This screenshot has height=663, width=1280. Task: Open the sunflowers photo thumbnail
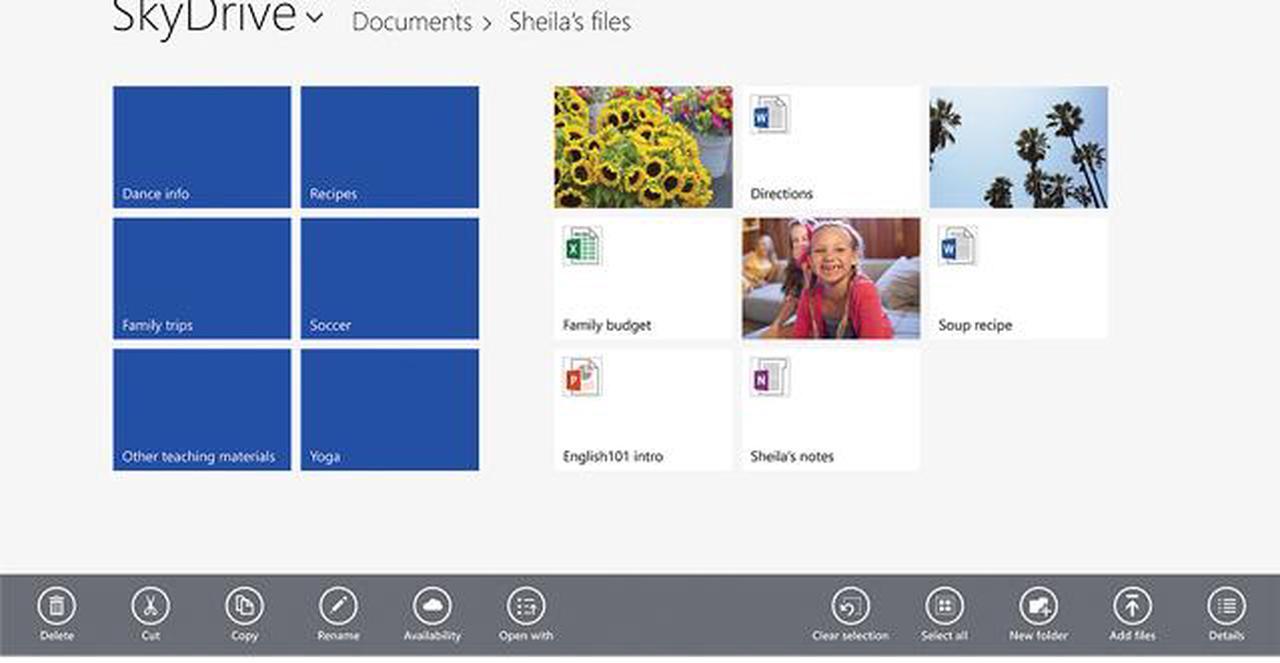pyautogui.click(x=643, y=147)
